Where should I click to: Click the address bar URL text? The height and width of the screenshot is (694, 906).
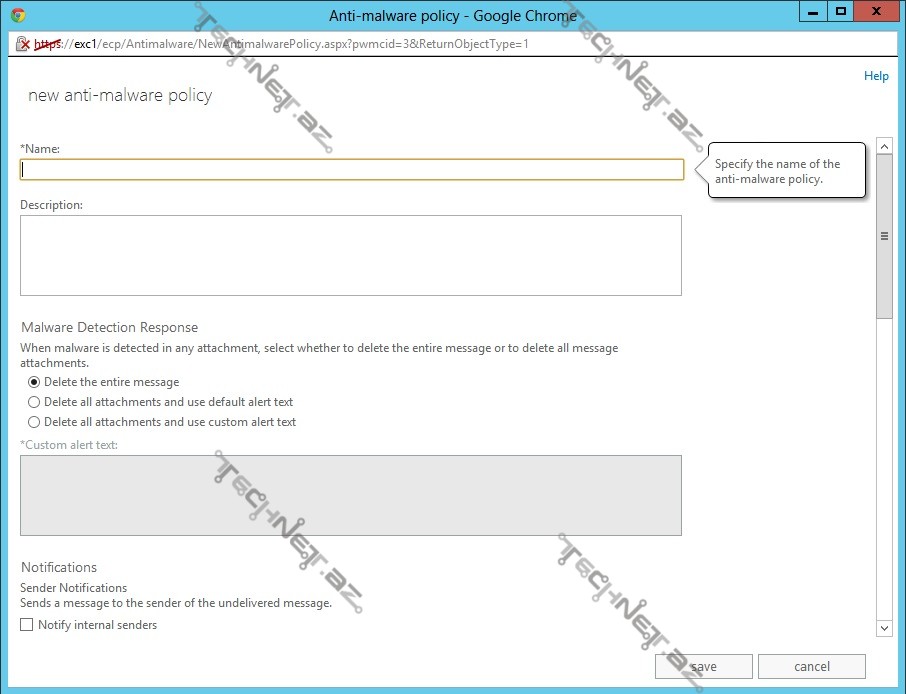pyautogui.click(x=300, y=44)
